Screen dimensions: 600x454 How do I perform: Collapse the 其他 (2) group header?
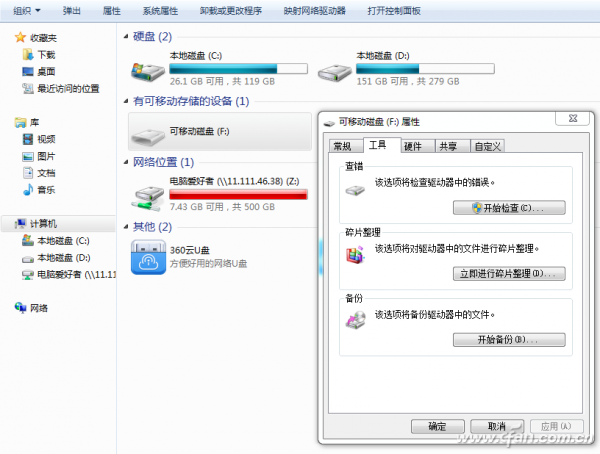point(151,227)
